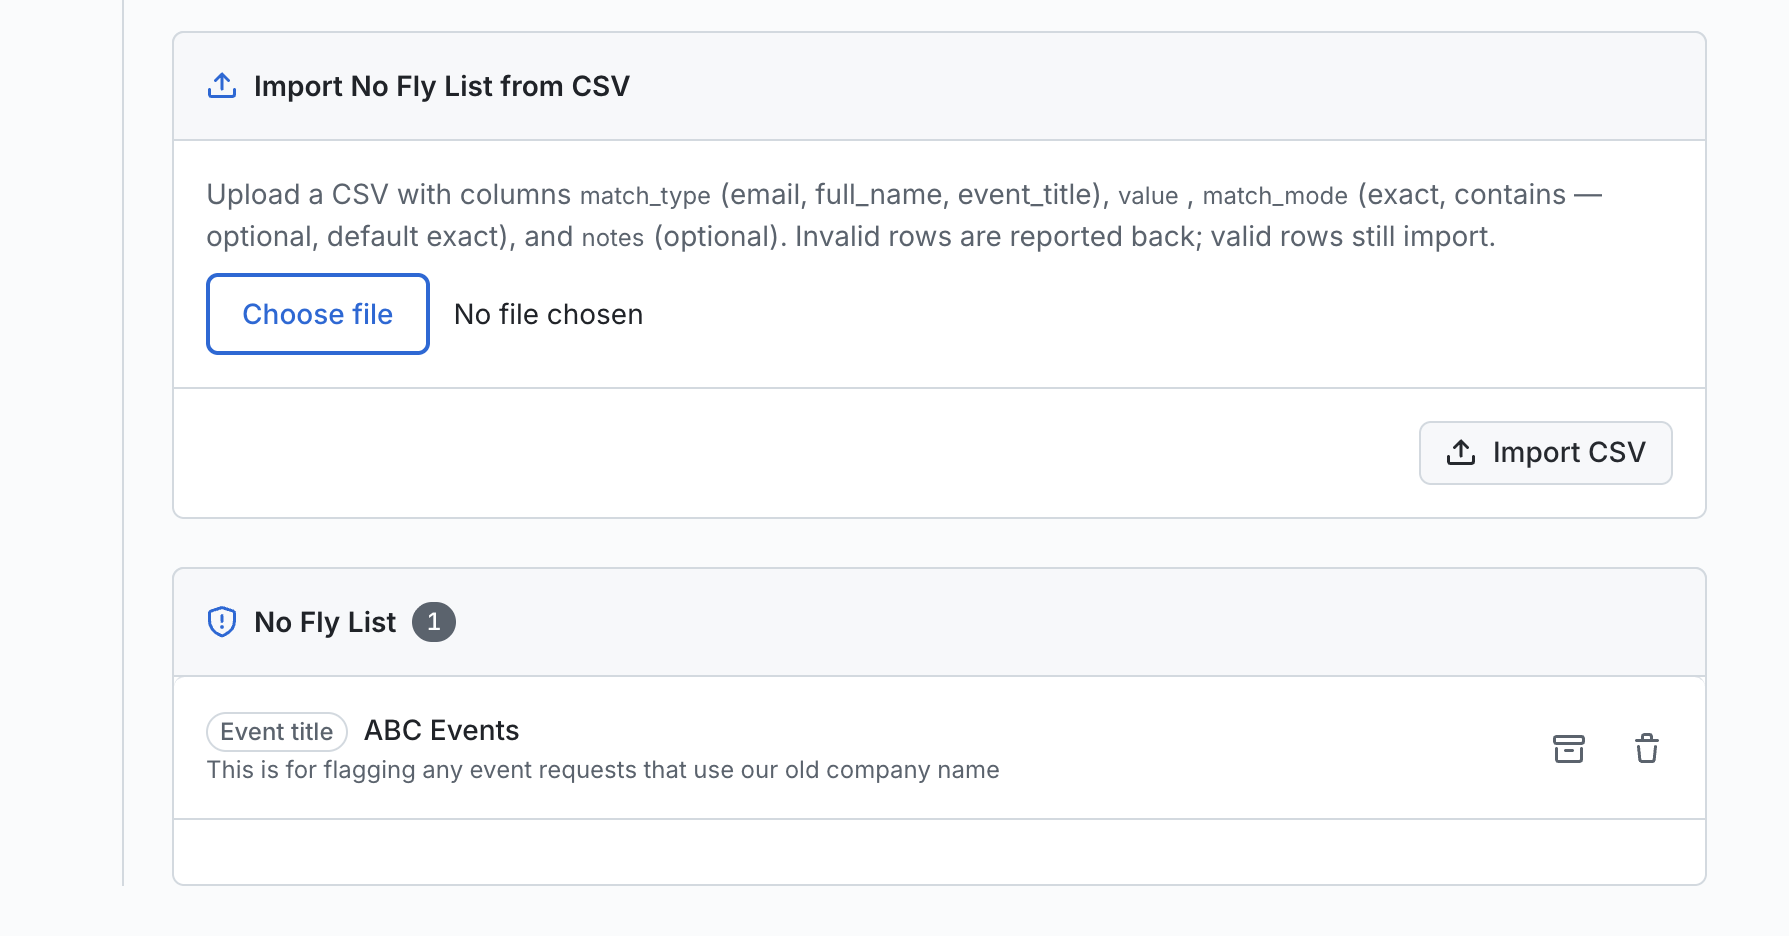
Task: Click the upload icon in the import header
Action: 221,86
